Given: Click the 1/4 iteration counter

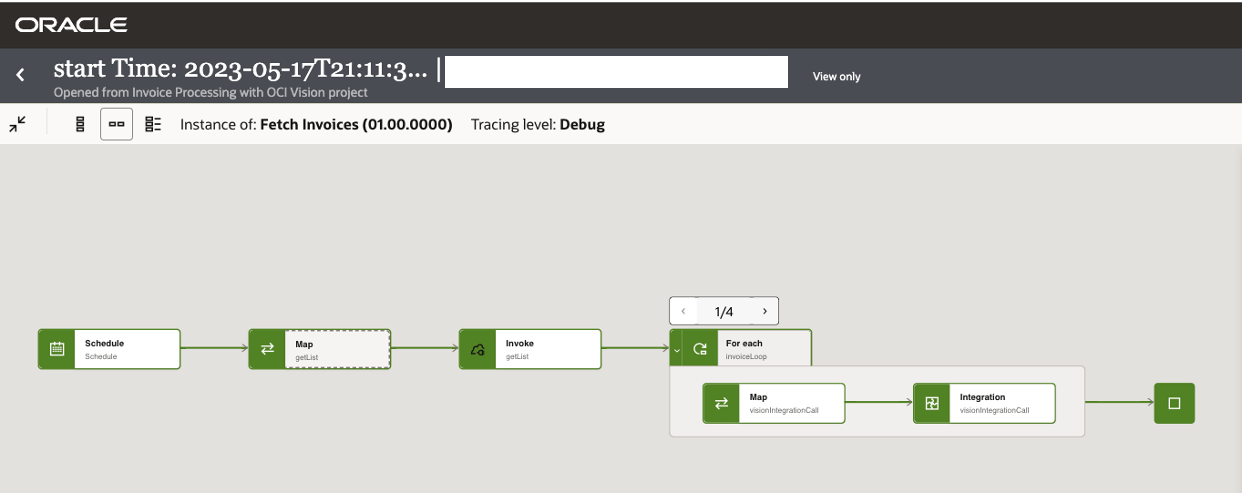Looking at the screenshot, I should pyautogui.click(x=724, y=311).
